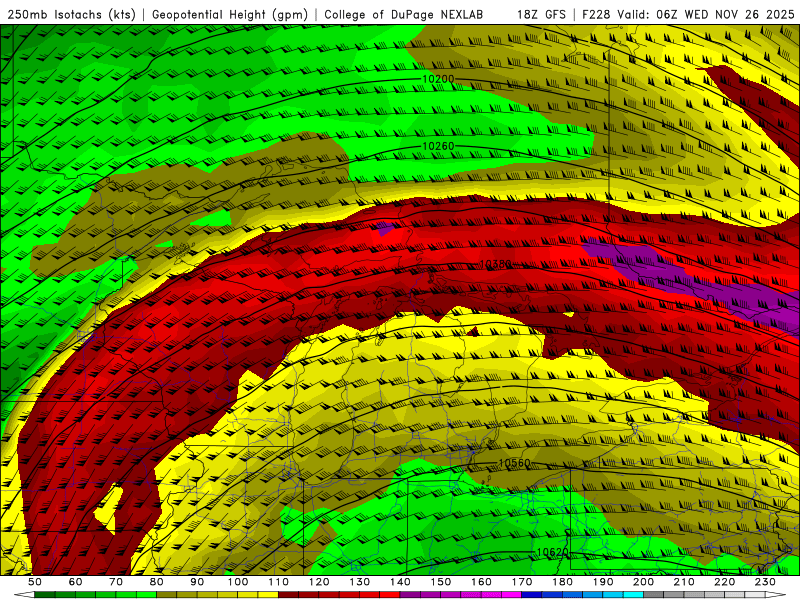
Task: Click the colorbar's right end arrow
Action: coord(776,595)
